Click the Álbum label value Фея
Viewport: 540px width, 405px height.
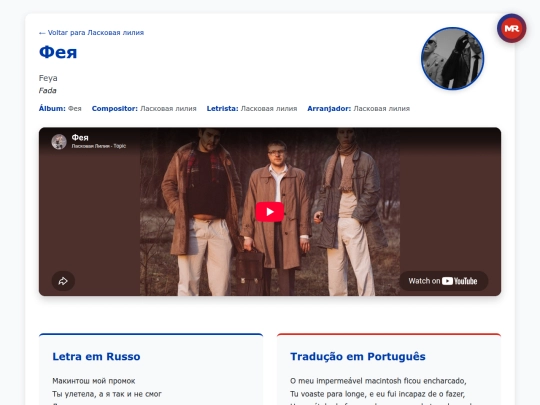click(x=74, y=108)
